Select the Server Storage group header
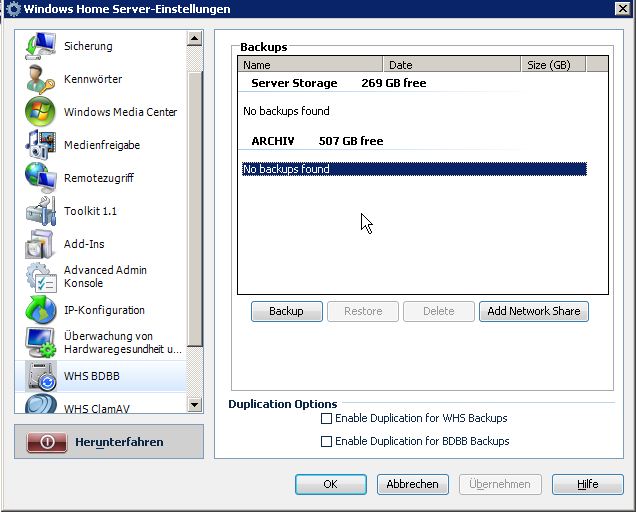The height and width of the screenshot is (514, 636). (294, 83)
